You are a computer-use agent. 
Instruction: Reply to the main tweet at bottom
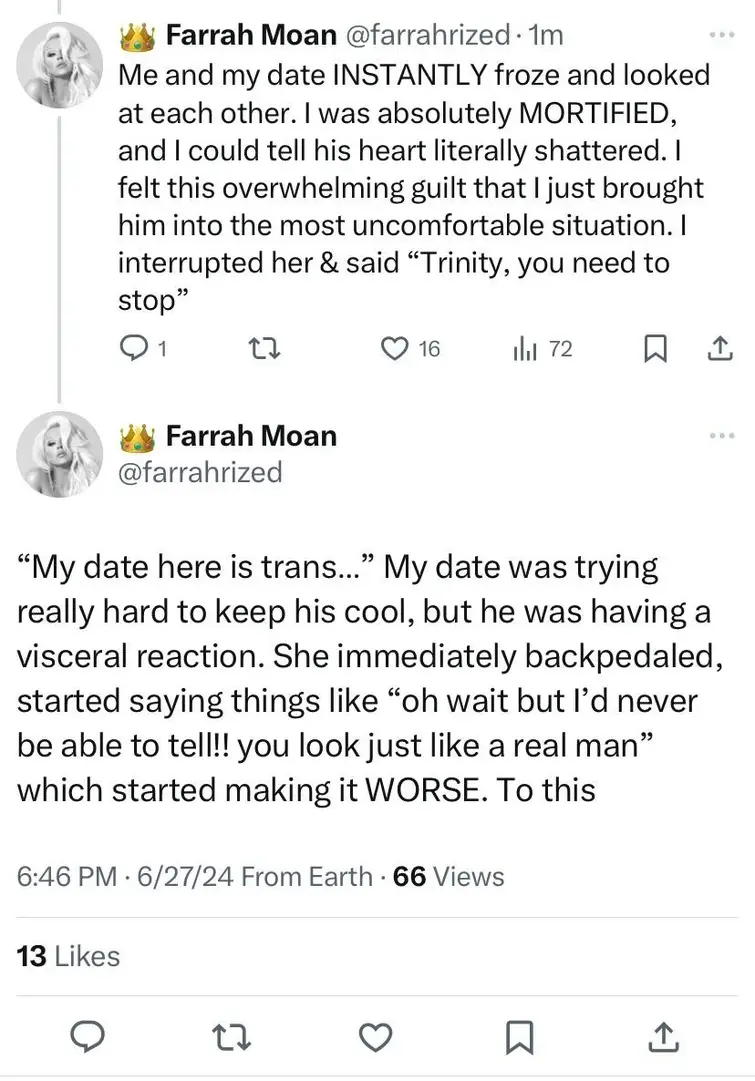click(x=93, y=1039)
